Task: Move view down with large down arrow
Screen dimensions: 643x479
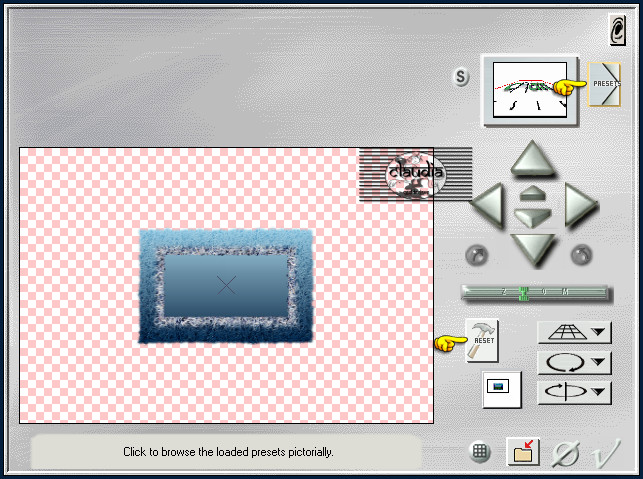Action: click(533, 251)
